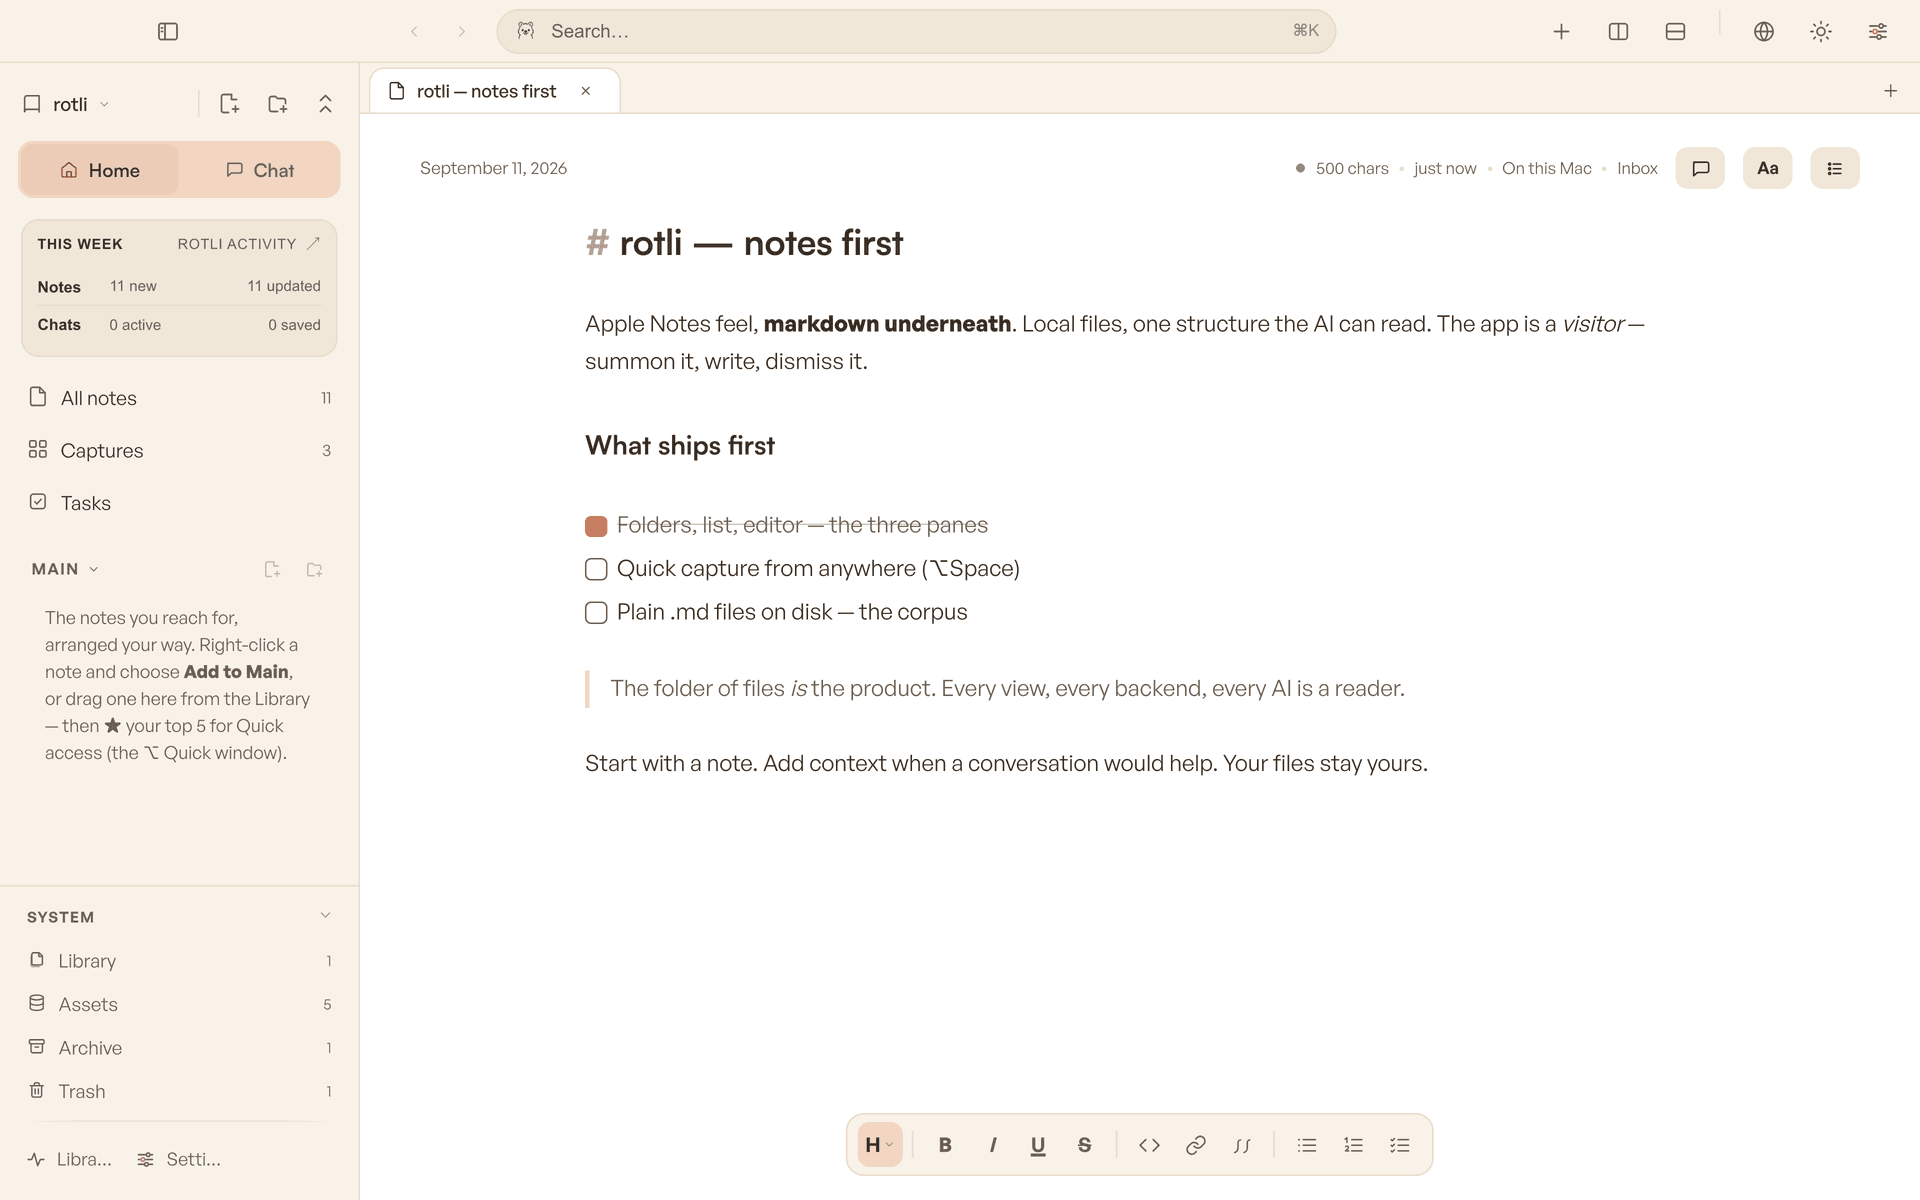
Task: Open the Aa typography button
Action: [1767, 168]
